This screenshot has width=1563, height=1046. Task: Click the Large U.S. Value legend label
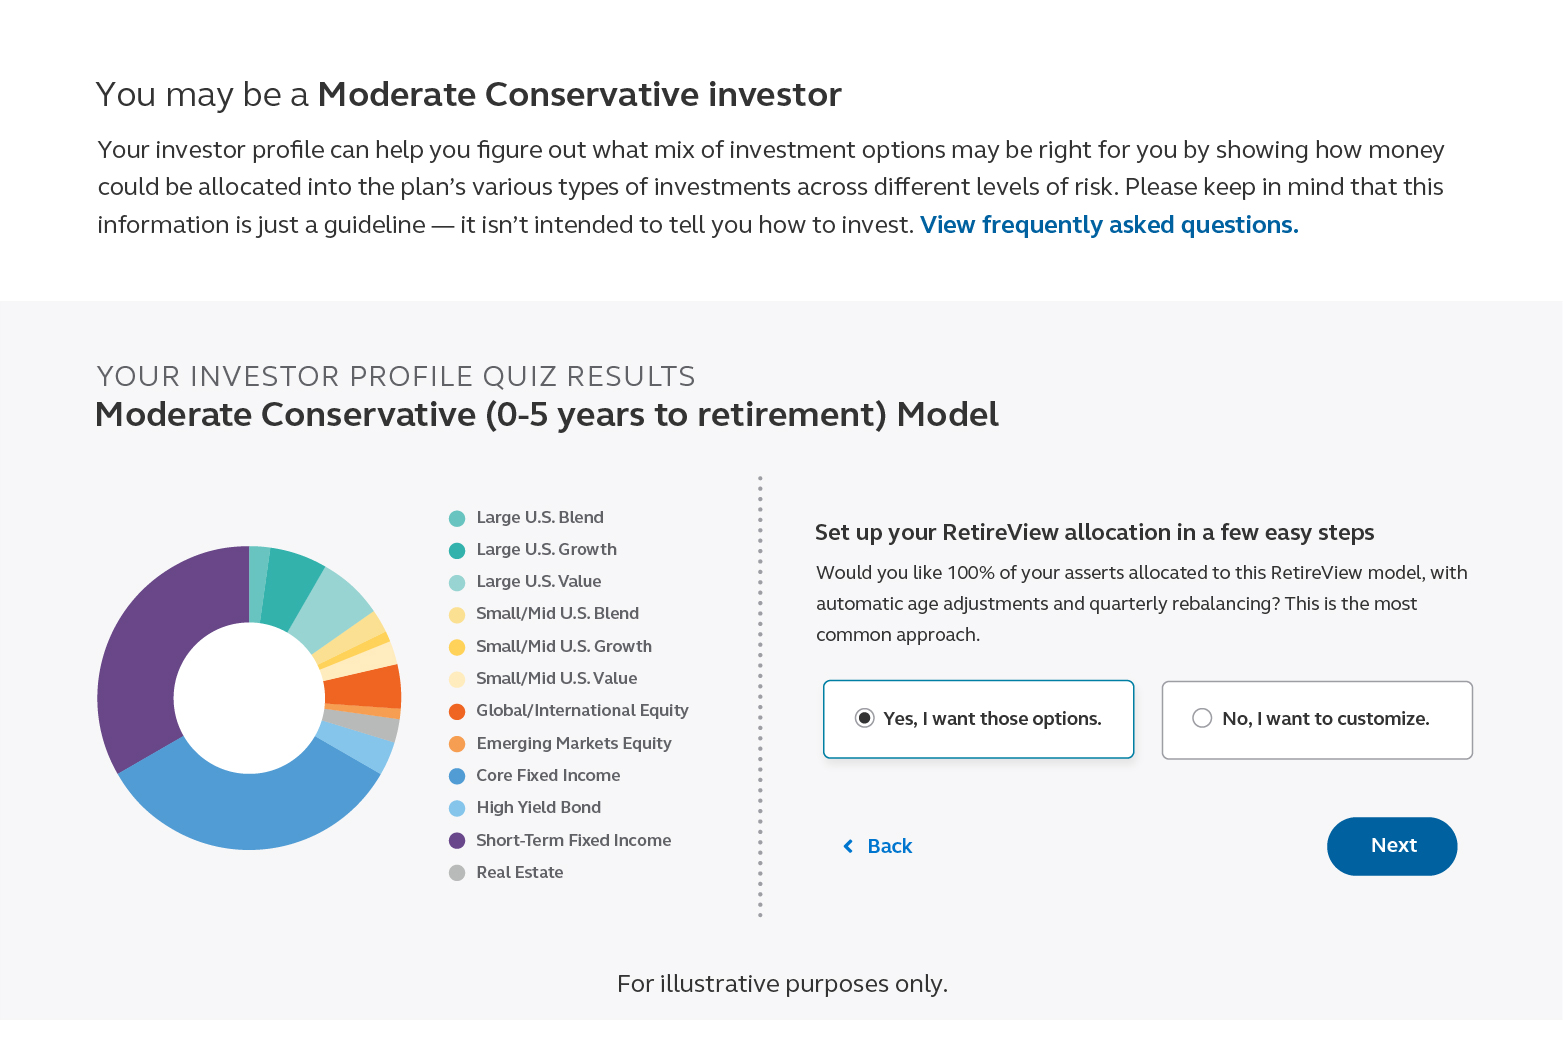539,582
